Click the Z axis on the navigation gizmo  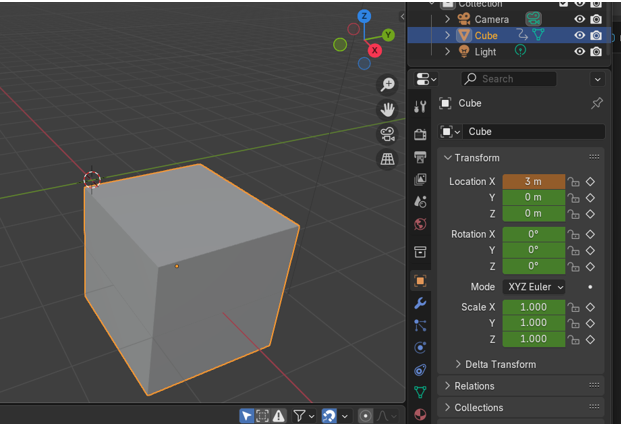(364, 16)
